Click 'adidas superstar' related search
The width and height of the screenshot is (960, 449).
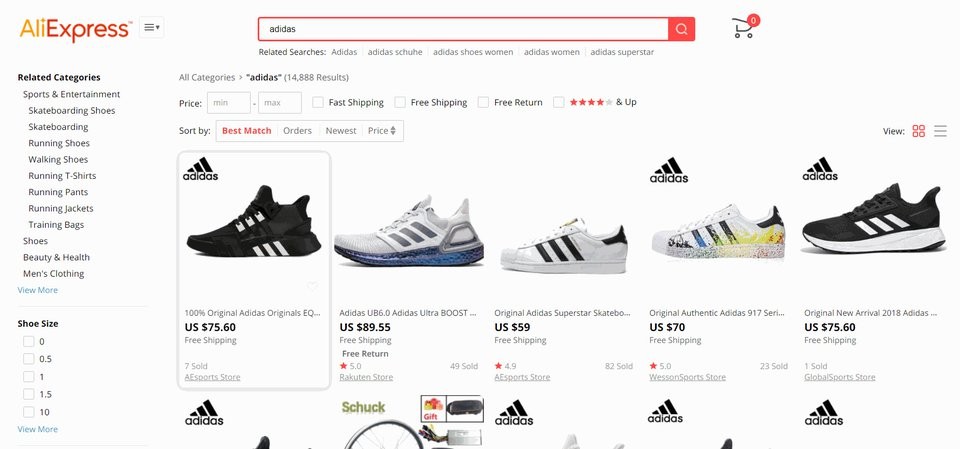coord(622,52)
